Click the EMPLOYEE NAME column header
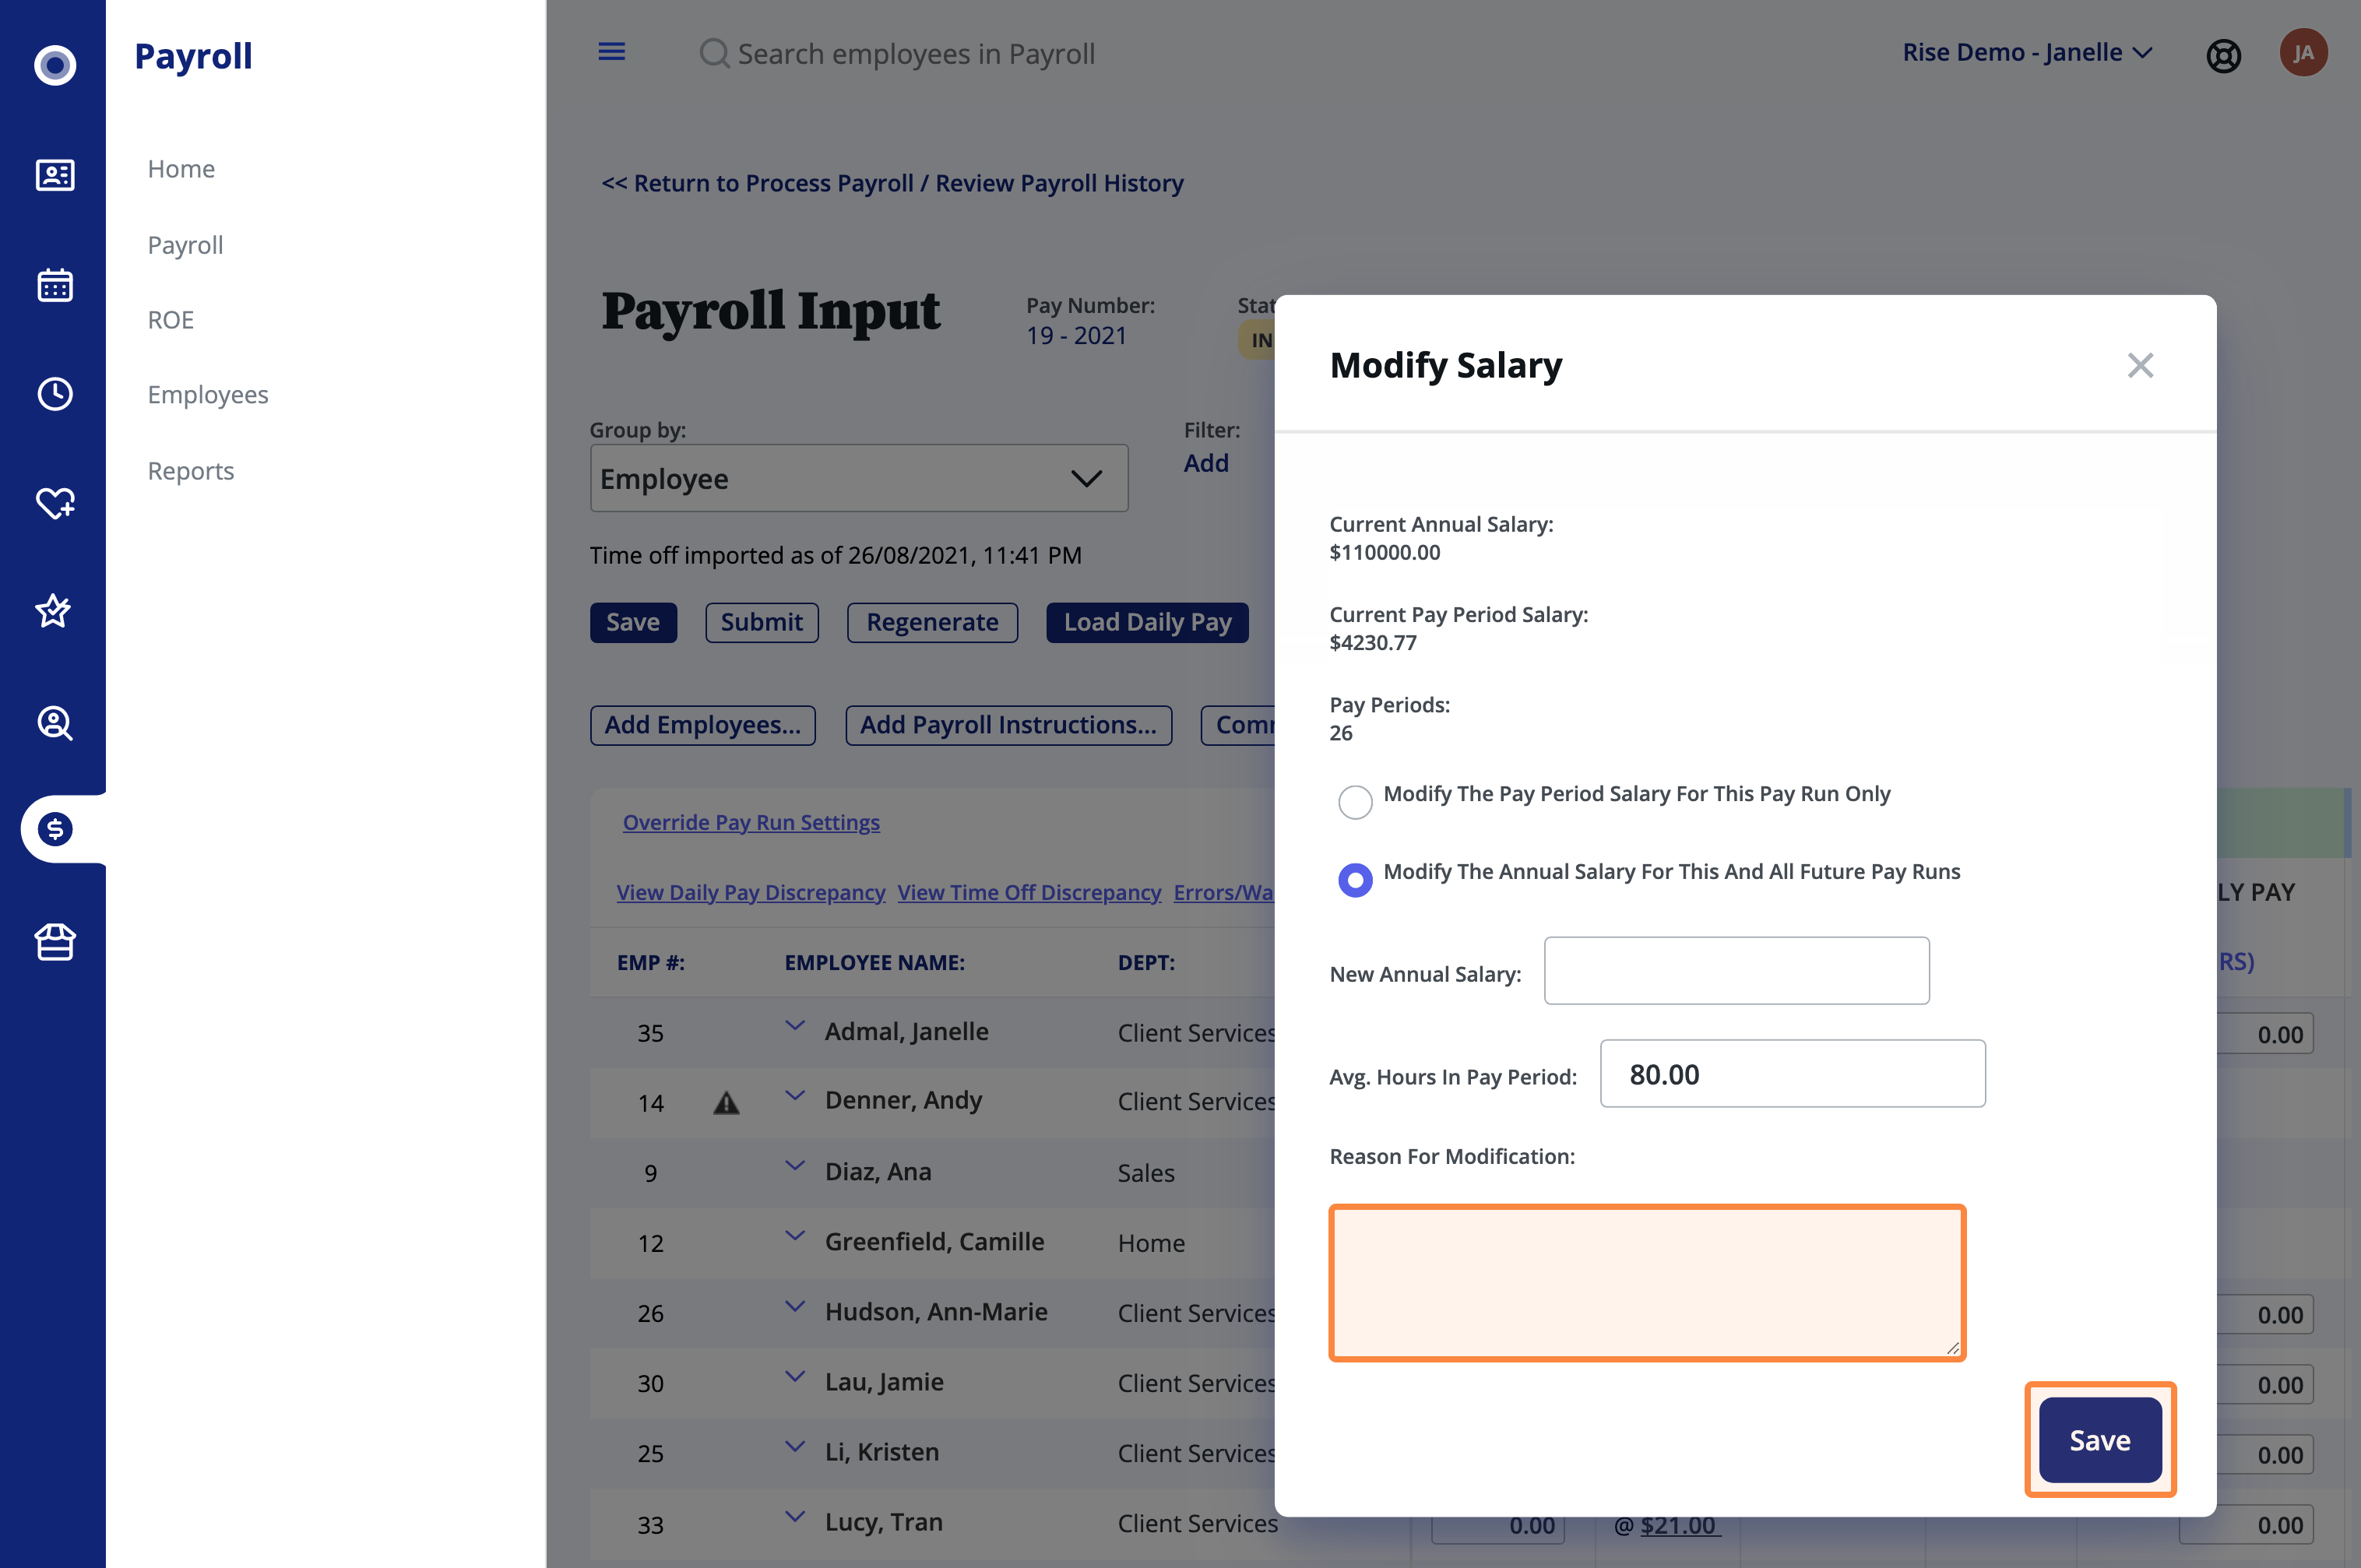Viewport: 2361px width, 1568px height. coord(874,962)
